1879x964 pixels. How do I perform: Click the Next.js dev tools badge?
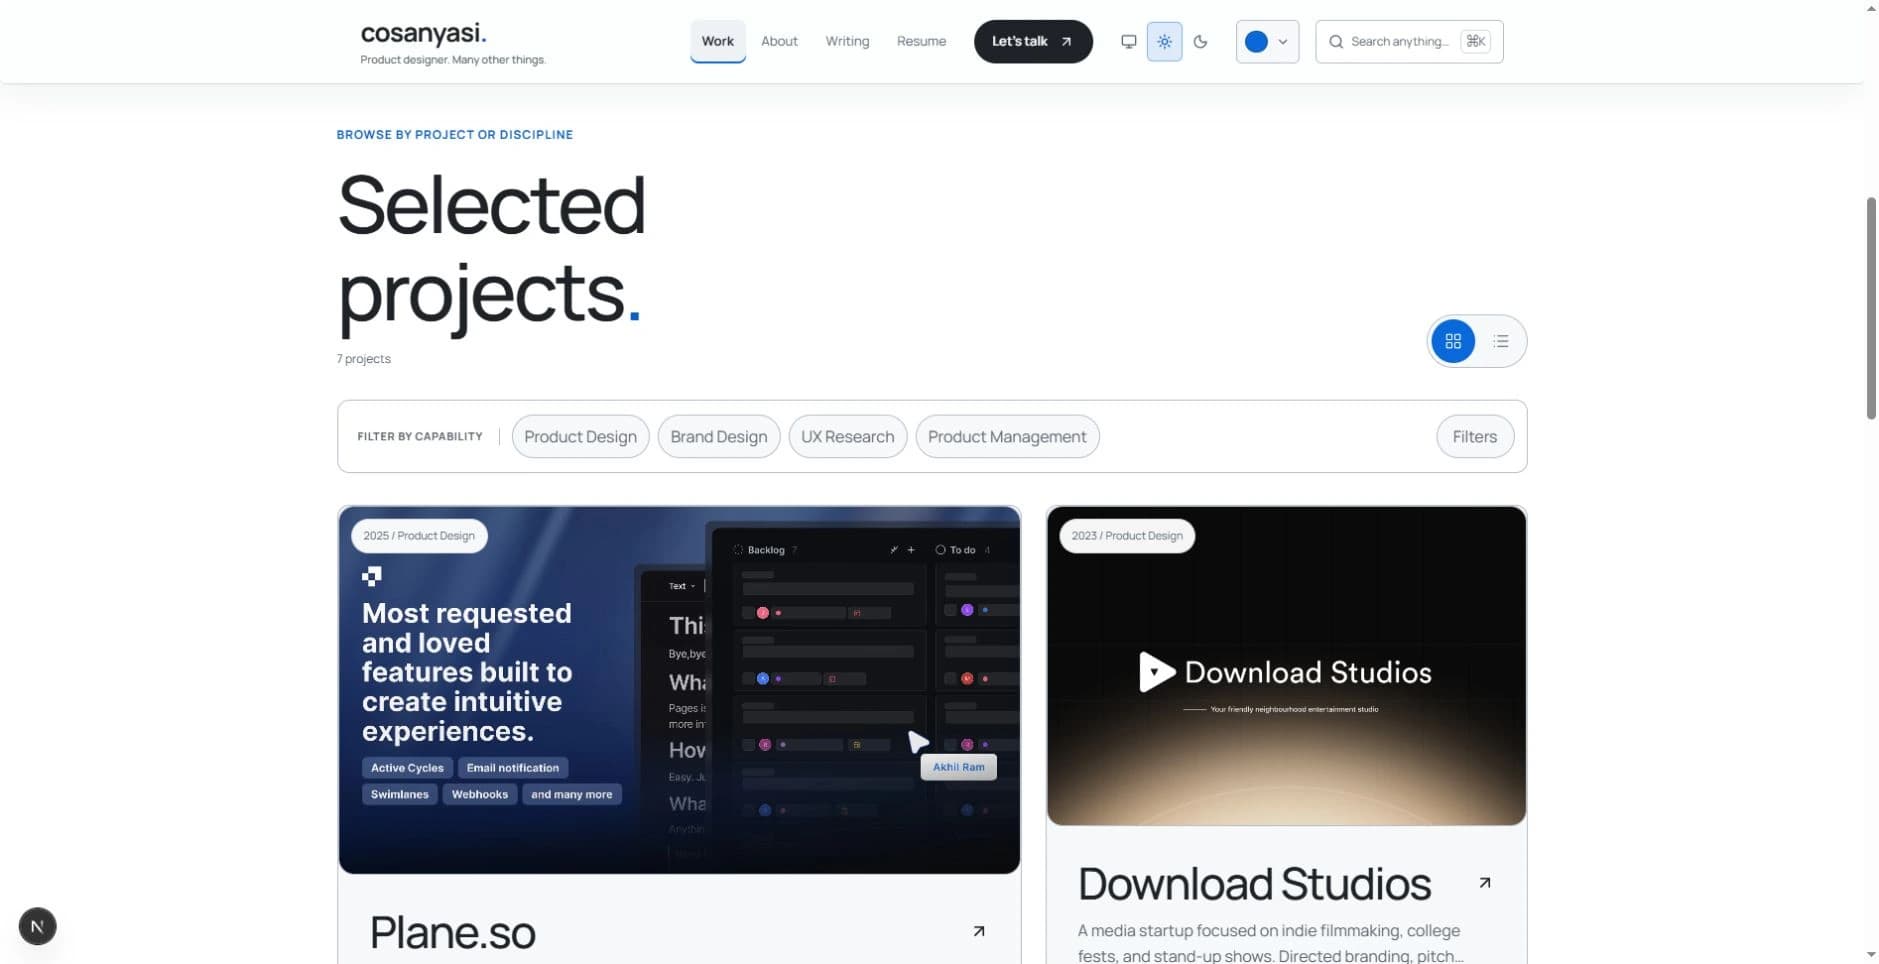click(x=37, y=926)
